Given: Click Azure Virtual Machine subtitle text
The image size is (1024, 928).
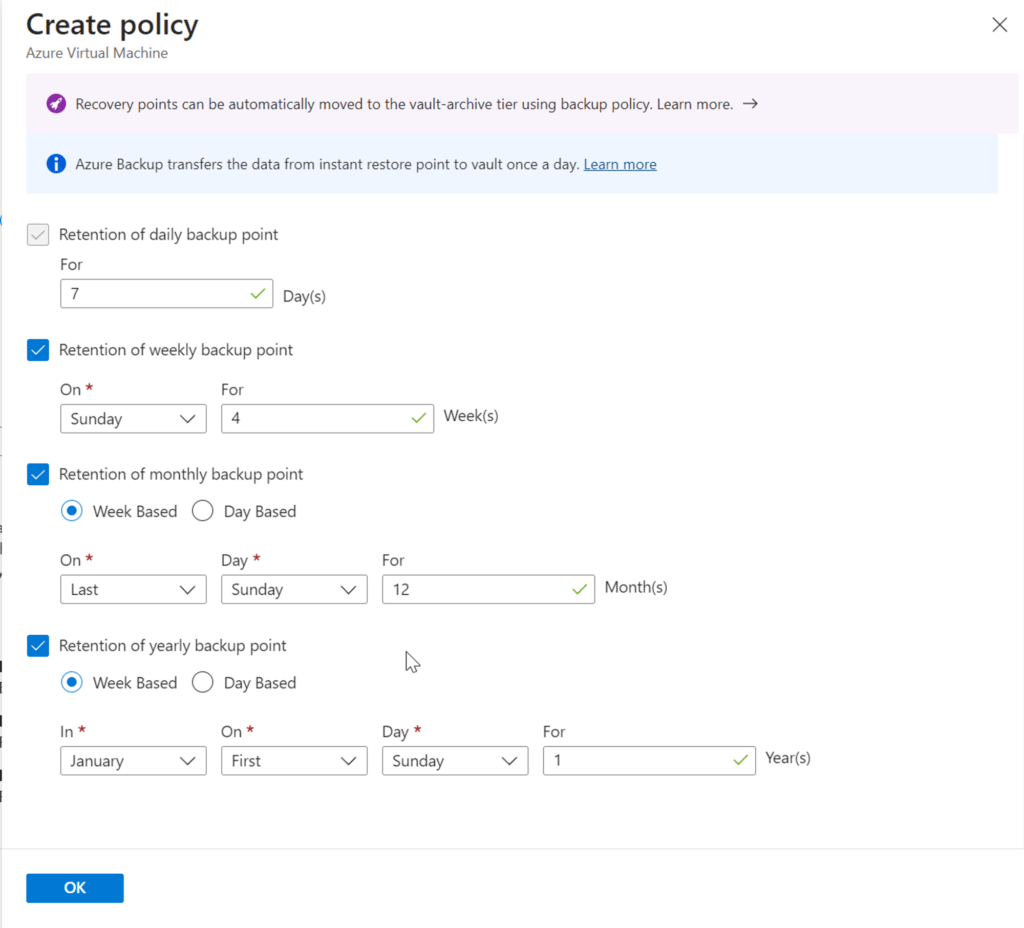Looking at the screenshot, I should click(x=97, y=53).
